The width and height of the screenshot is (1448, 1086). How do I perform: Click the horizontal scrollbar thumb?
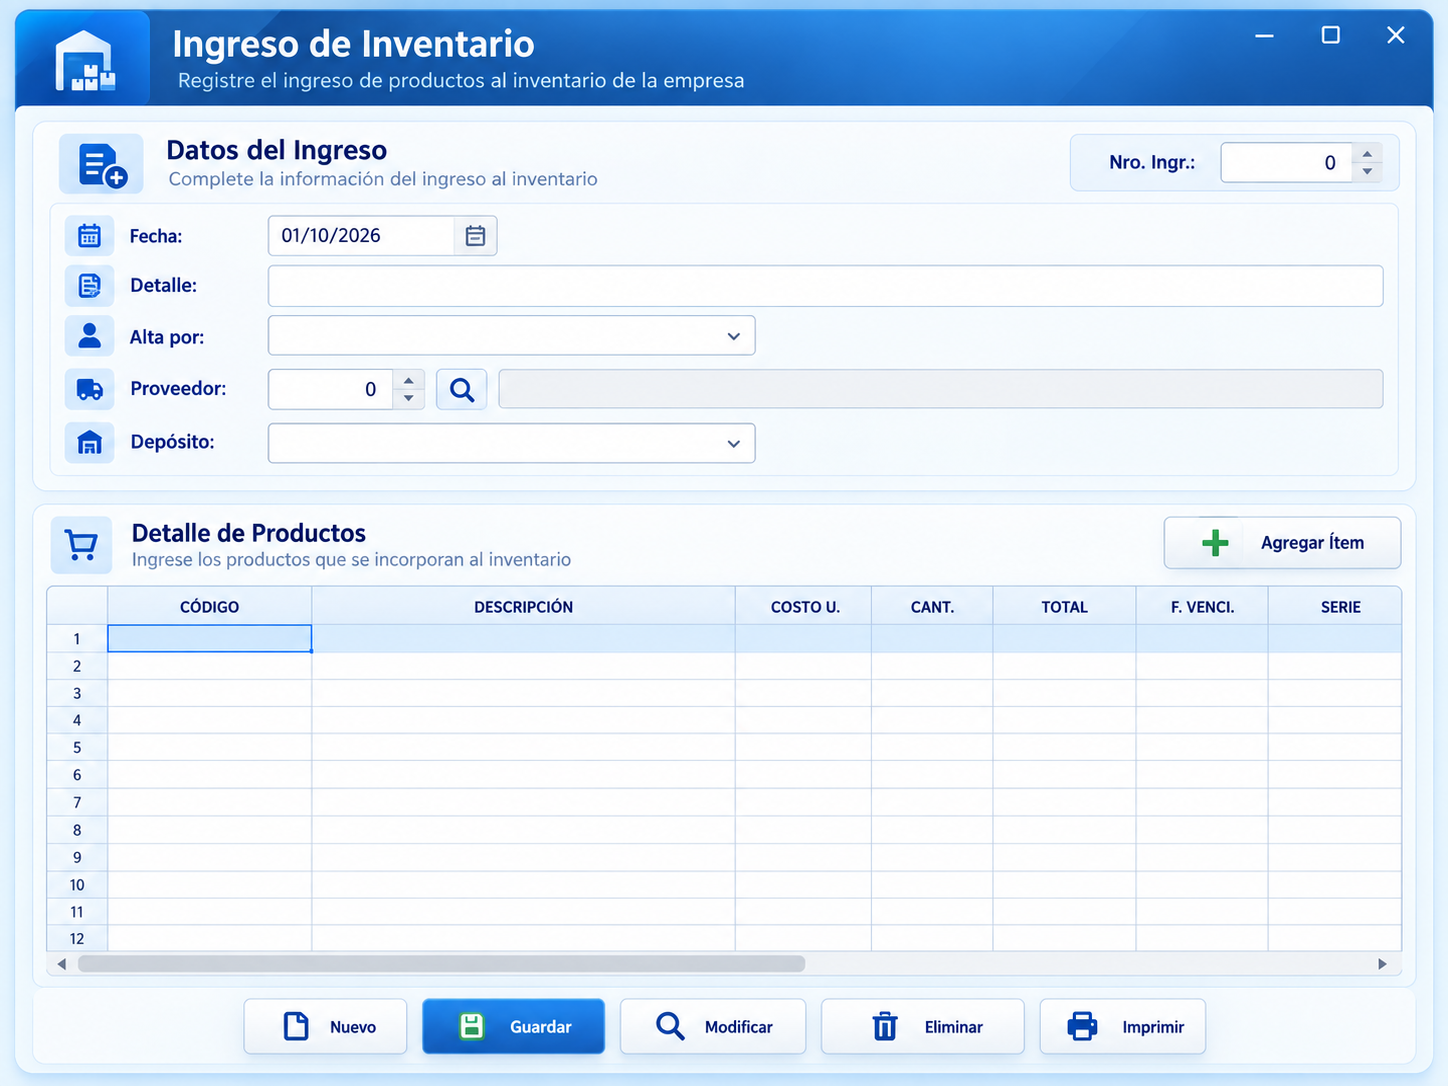point(442,964)
